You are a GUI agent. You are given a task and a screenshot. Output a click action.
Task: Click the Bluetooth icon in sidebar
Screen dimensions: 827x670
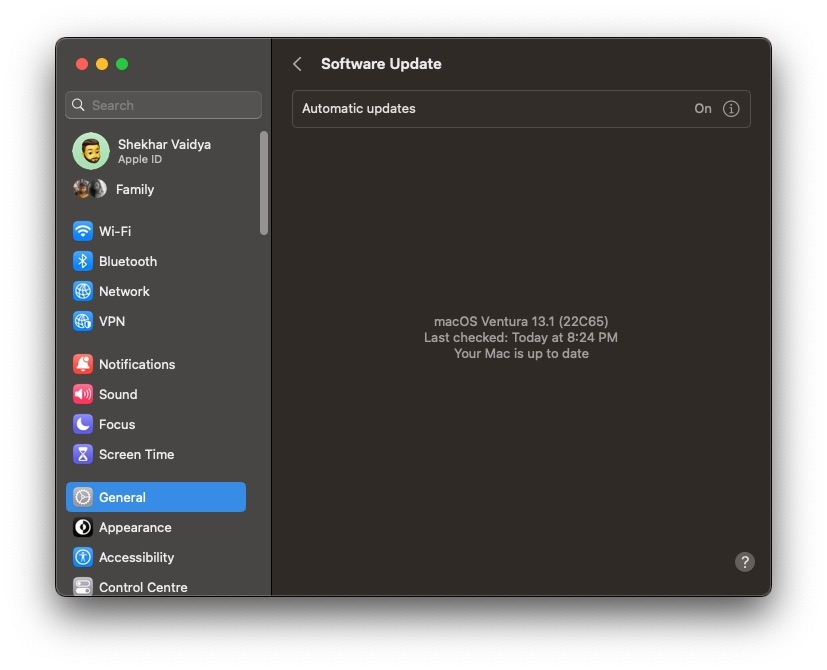pos(83,261)
